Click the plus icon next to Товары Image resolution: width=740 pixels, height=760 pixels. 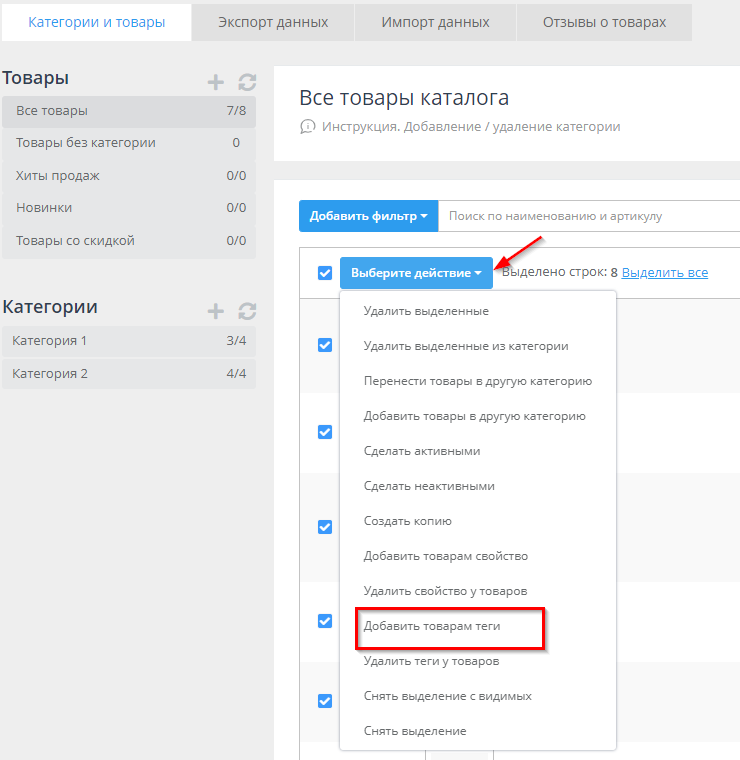click(x=215, y=82)
